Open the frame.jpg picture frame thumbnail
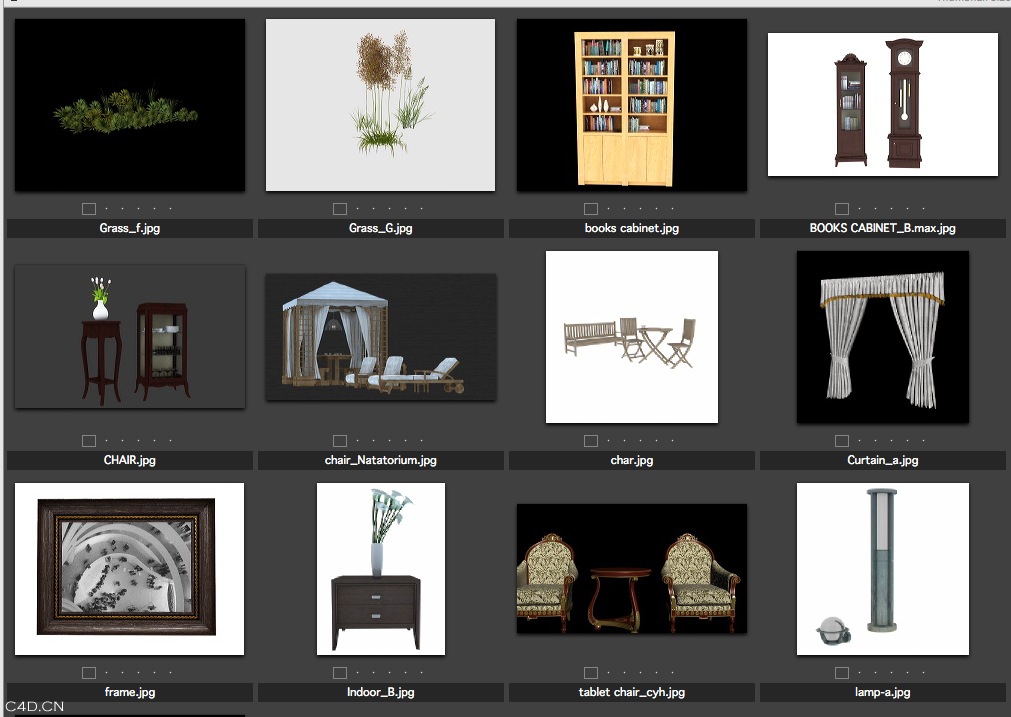 coord(130,569)
